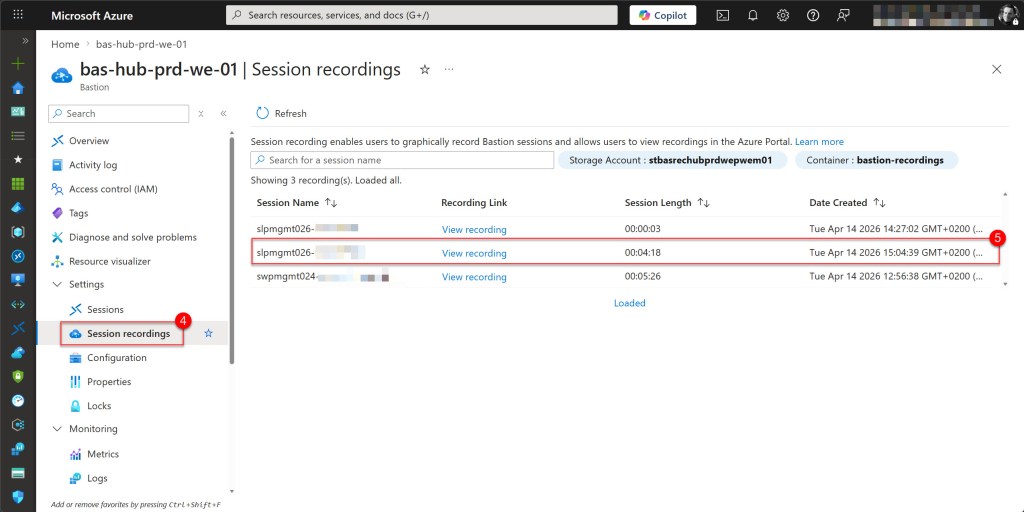
Task: Select Access control (IAM) menu item
Action: click(x=112, y=189)
